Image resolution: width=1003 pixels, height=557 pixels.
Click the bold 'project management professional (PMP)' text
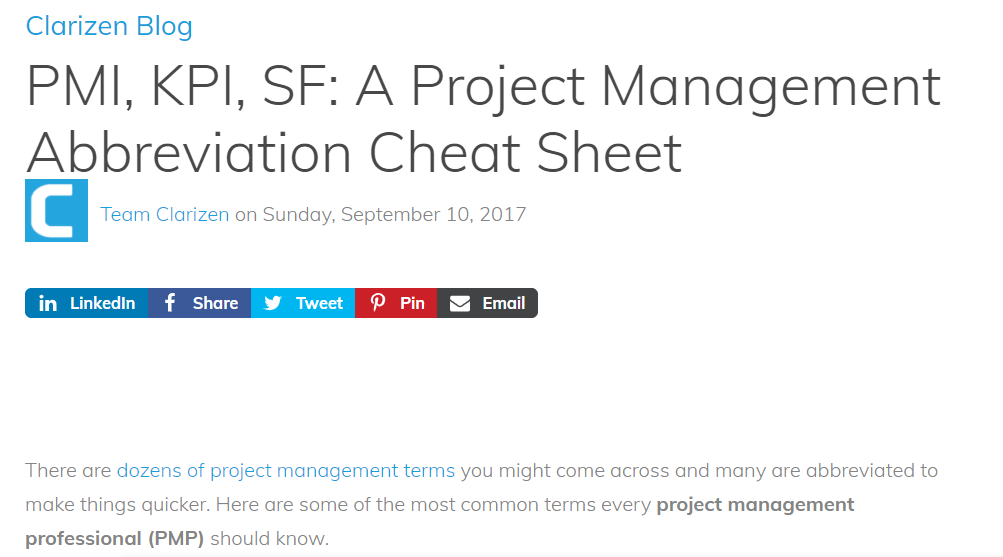(755, 504)
